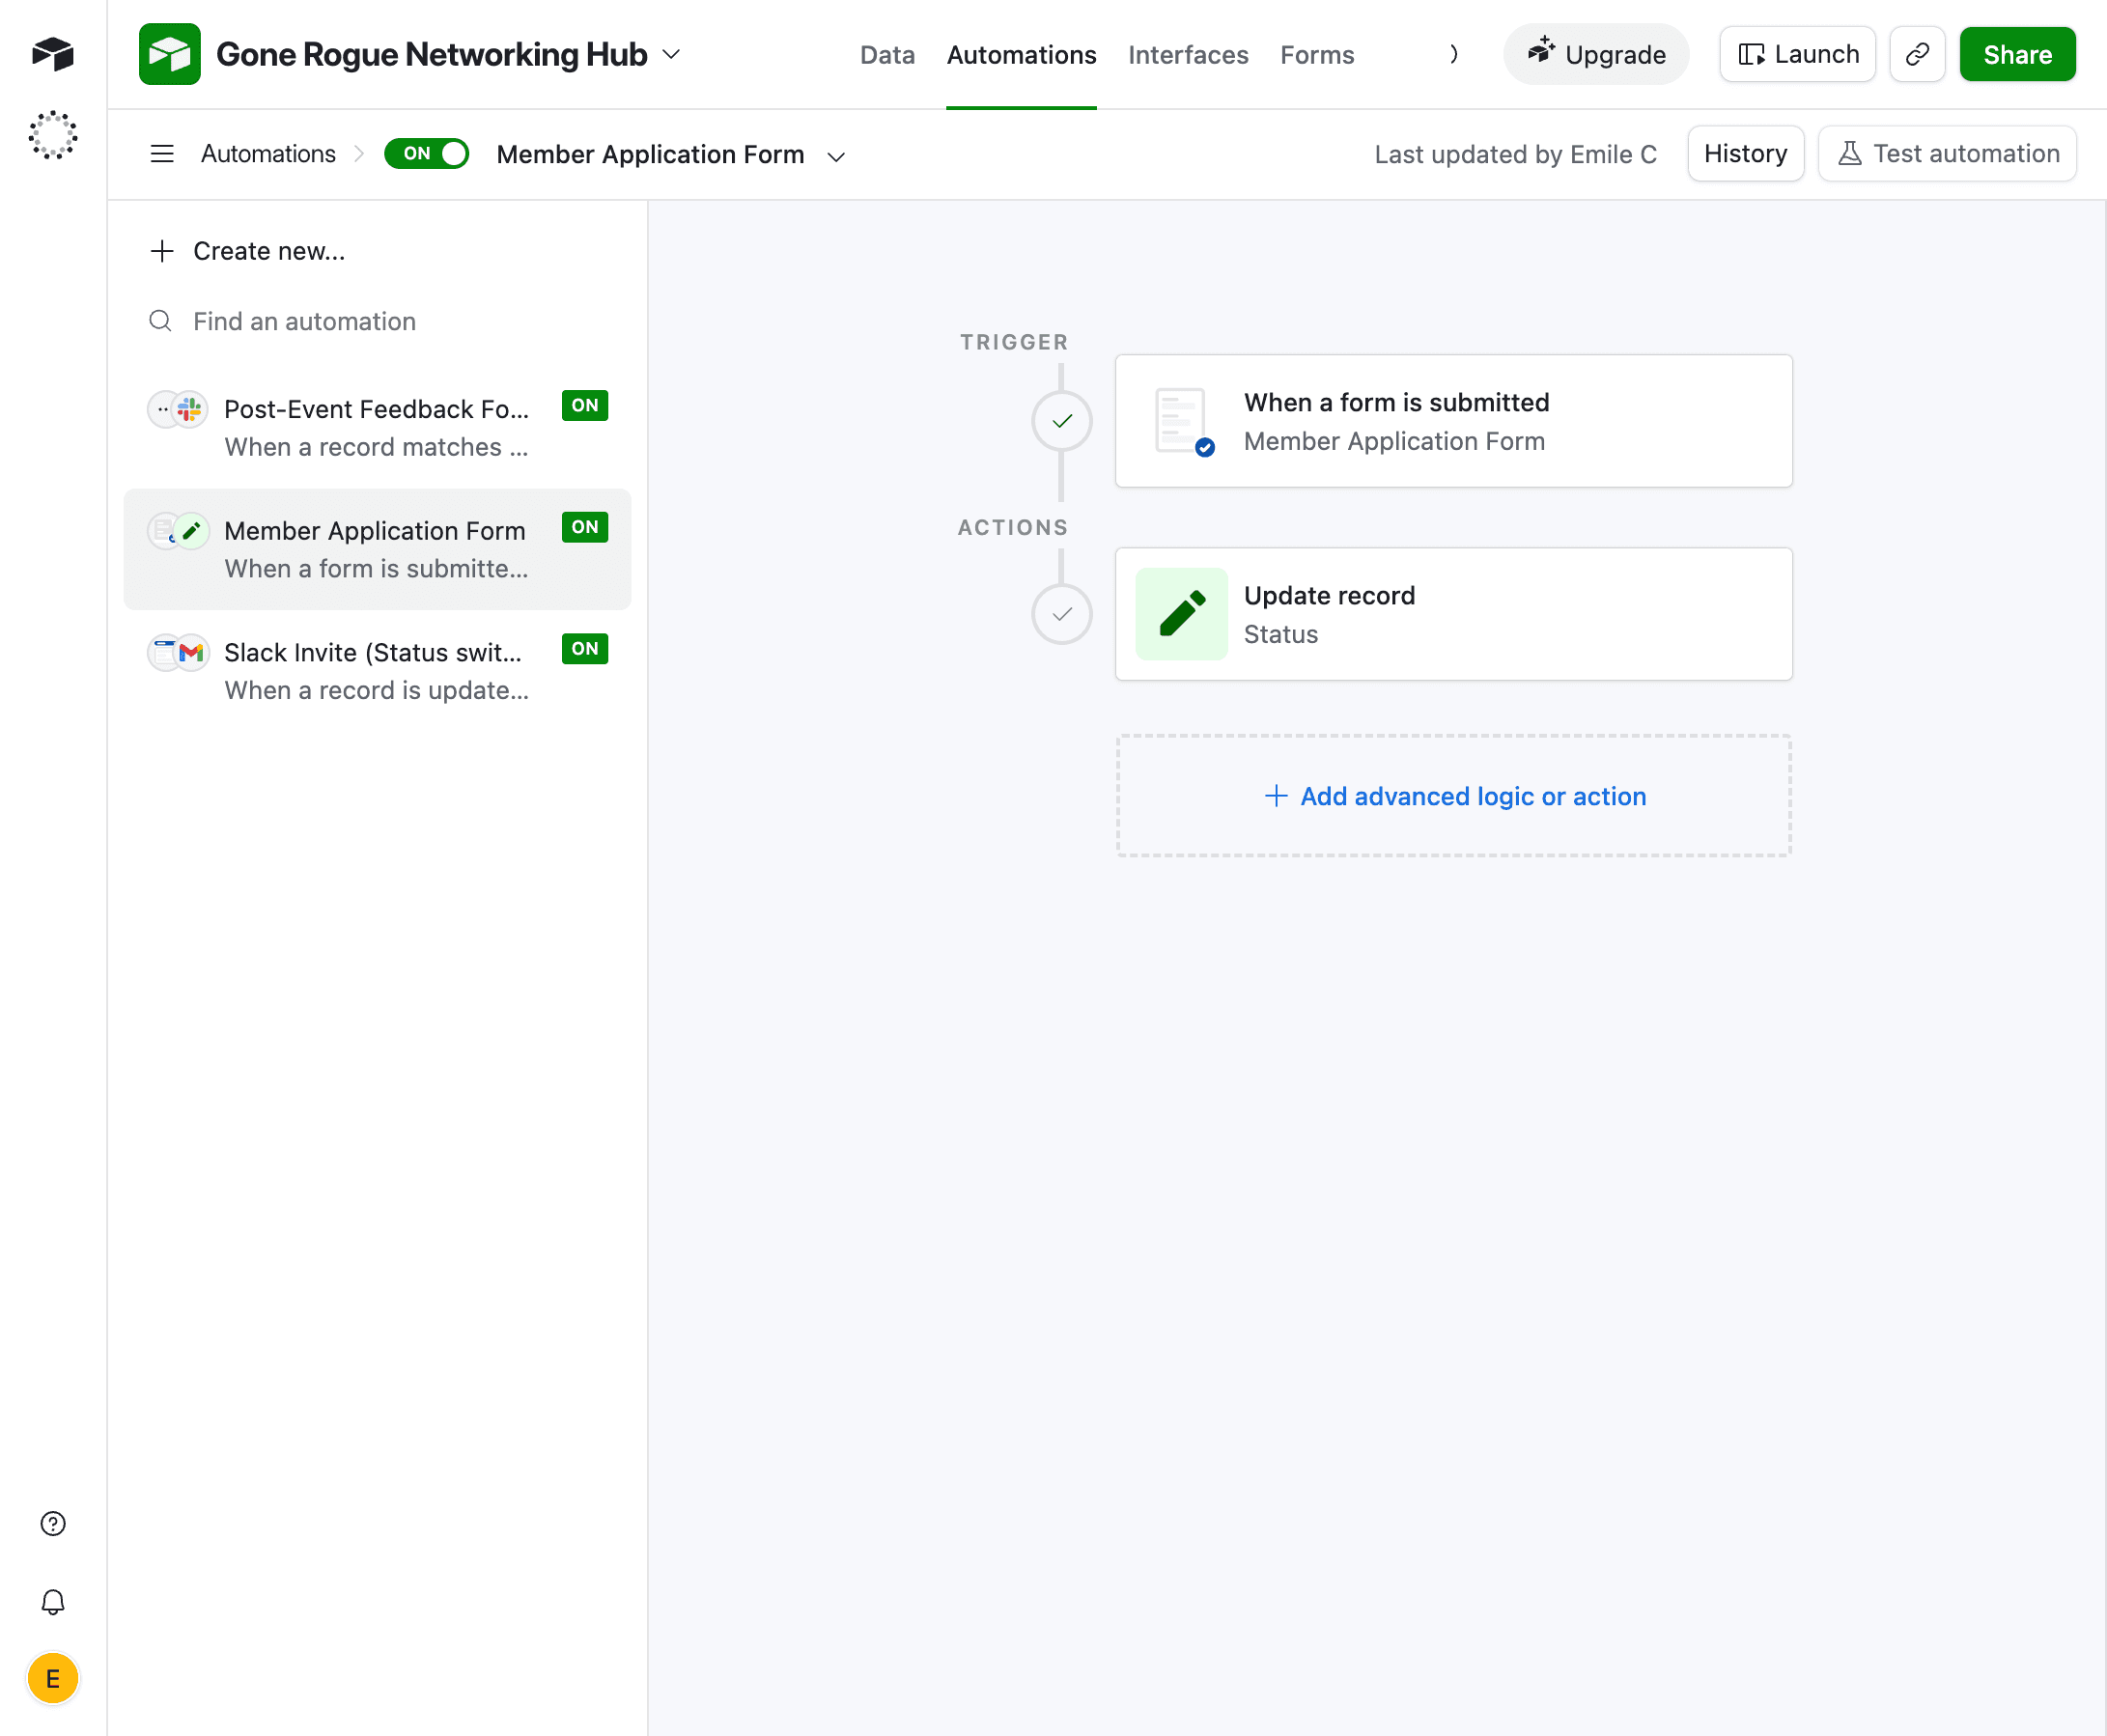
Task: Click the green base icon beside the title
Action: tap(169, 54)
